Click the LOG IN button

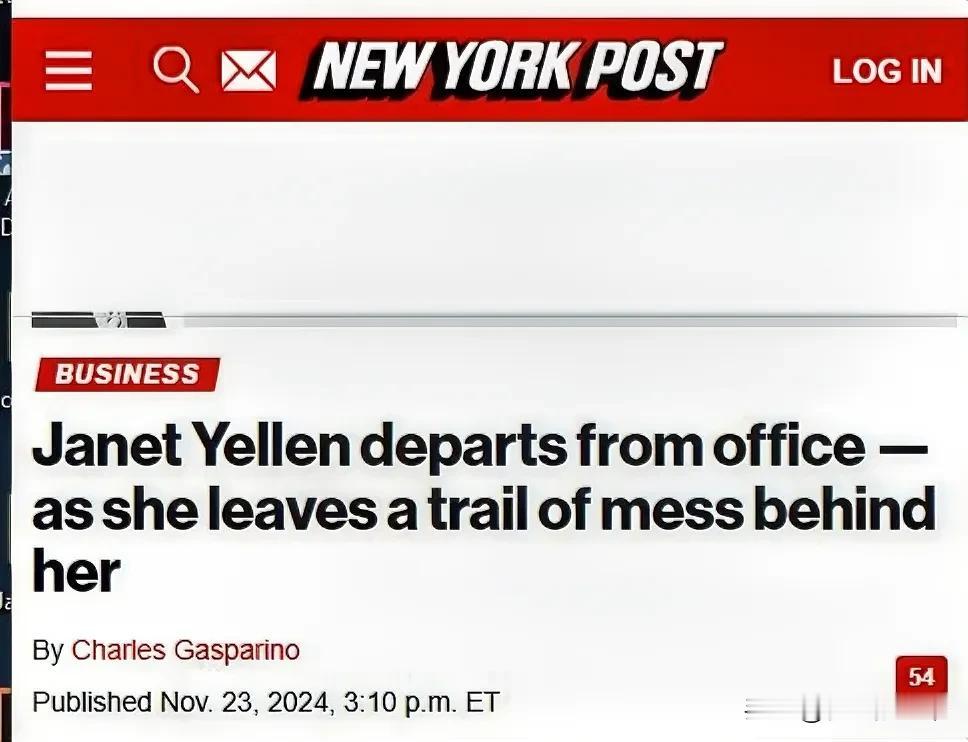[886, 71]
